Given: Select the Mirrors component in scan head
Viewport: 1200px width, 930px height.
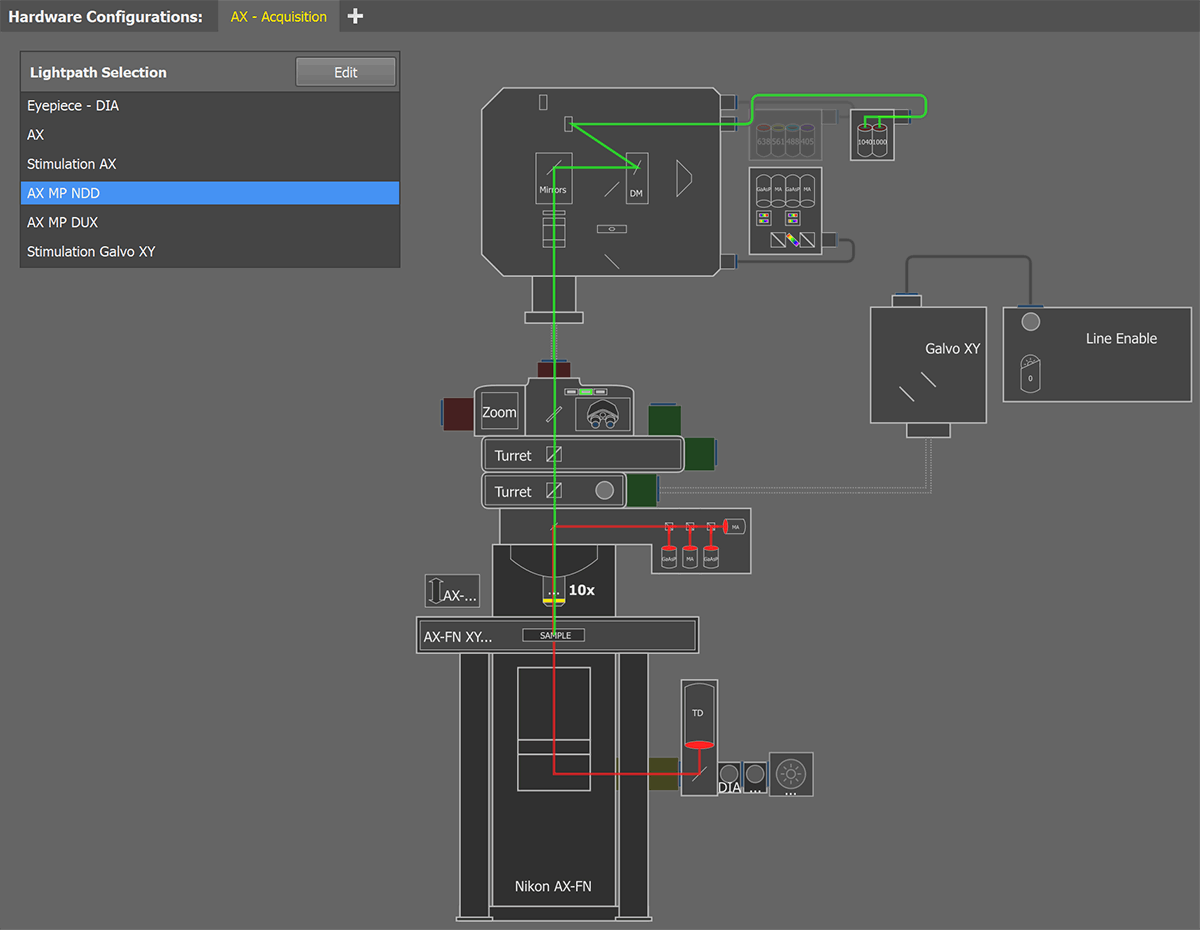Looking at the screenshot, I should click(x=553, y=178).
